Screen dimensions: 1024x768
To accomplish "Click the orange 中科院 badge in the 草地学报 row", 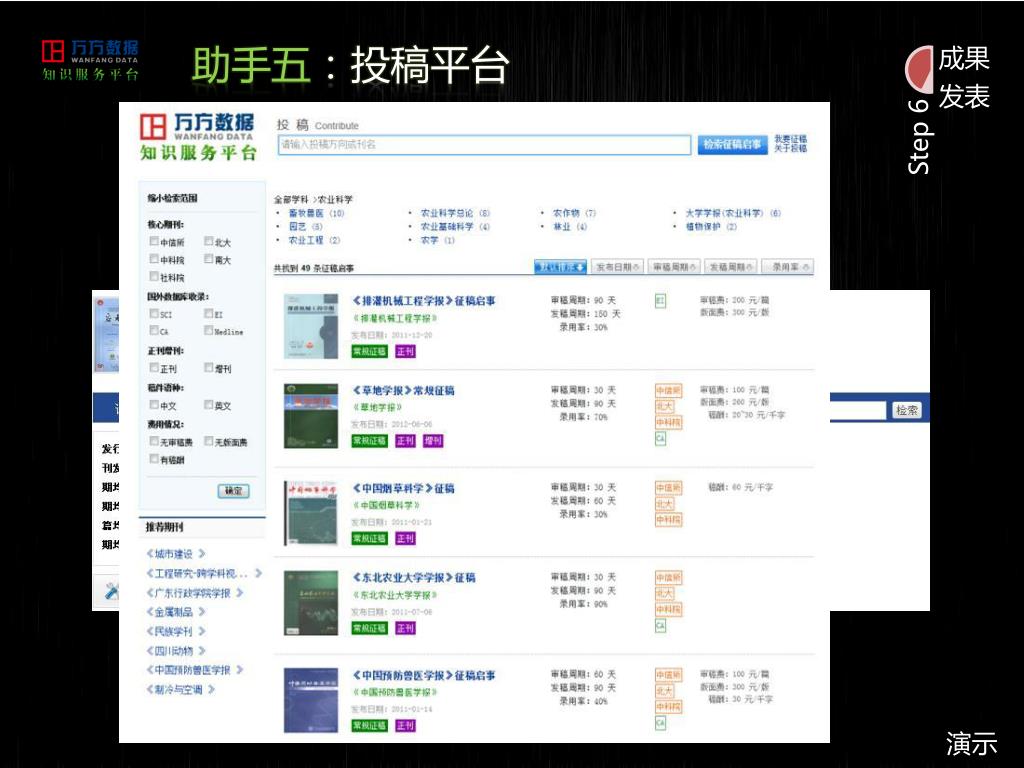I will (x=668, y=423).
